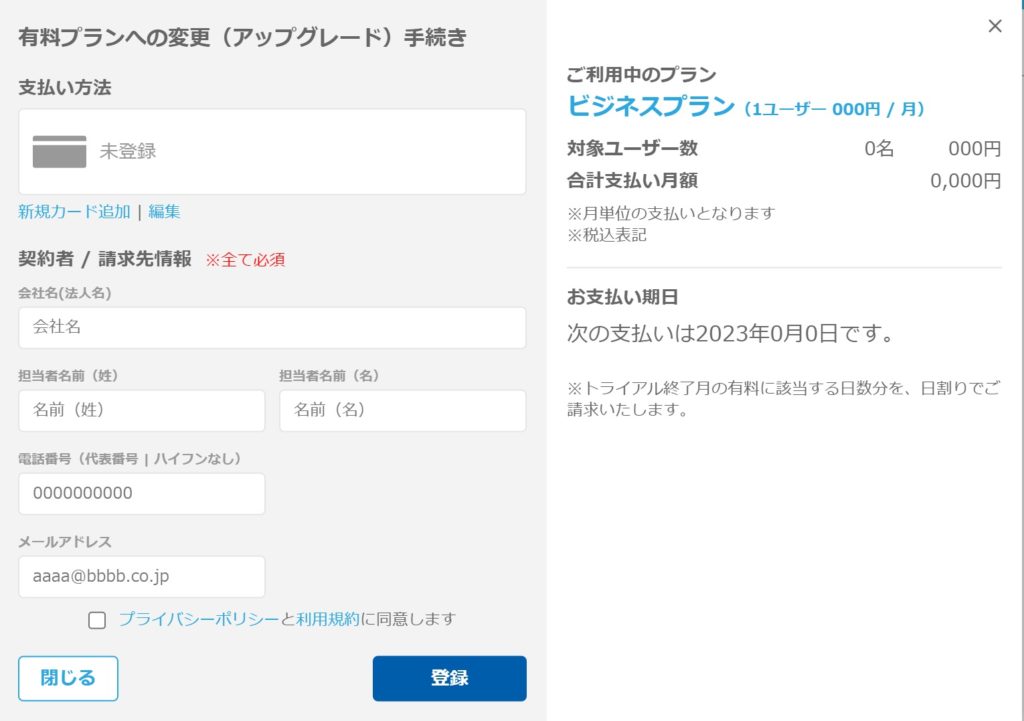1024x721 pixels.
Task: Click the 対象ユーザー数 row
Action: 783,149
